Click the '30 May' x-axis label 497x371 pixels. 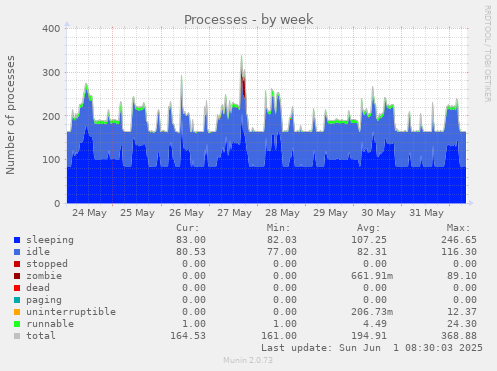(378, 213)
